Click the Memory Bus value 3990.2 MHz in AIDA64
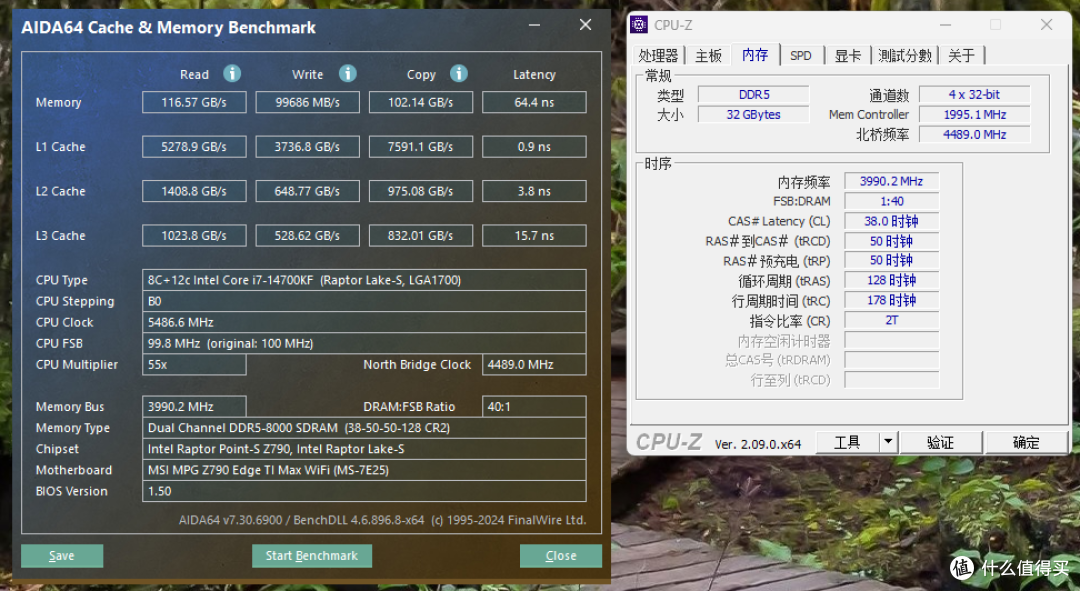Viewport: 1080px width, 591px height. point(194,406)
